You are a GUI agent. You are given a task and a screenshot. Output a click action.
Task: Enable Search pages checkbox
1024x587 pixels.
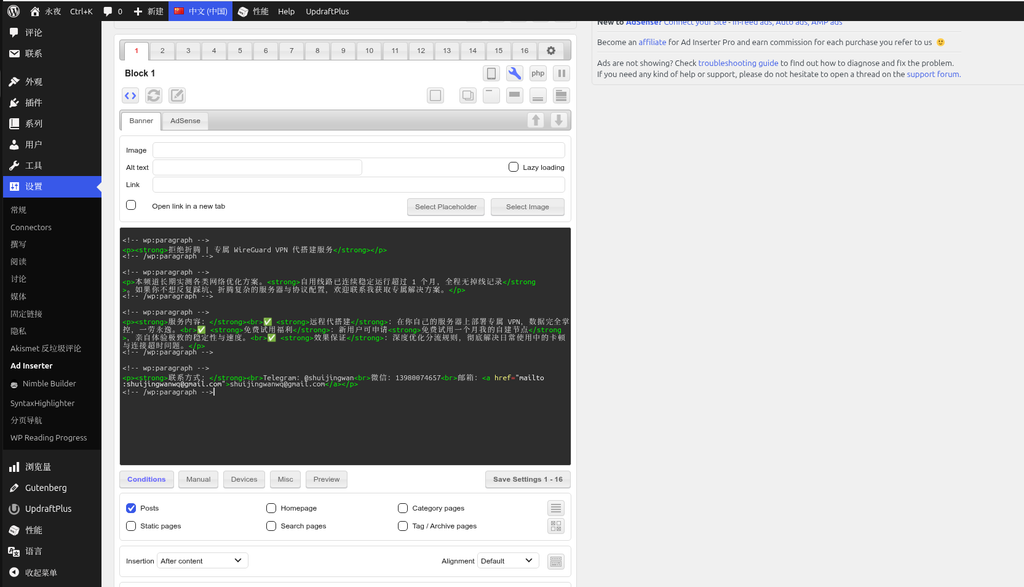(x=271, y=526)
